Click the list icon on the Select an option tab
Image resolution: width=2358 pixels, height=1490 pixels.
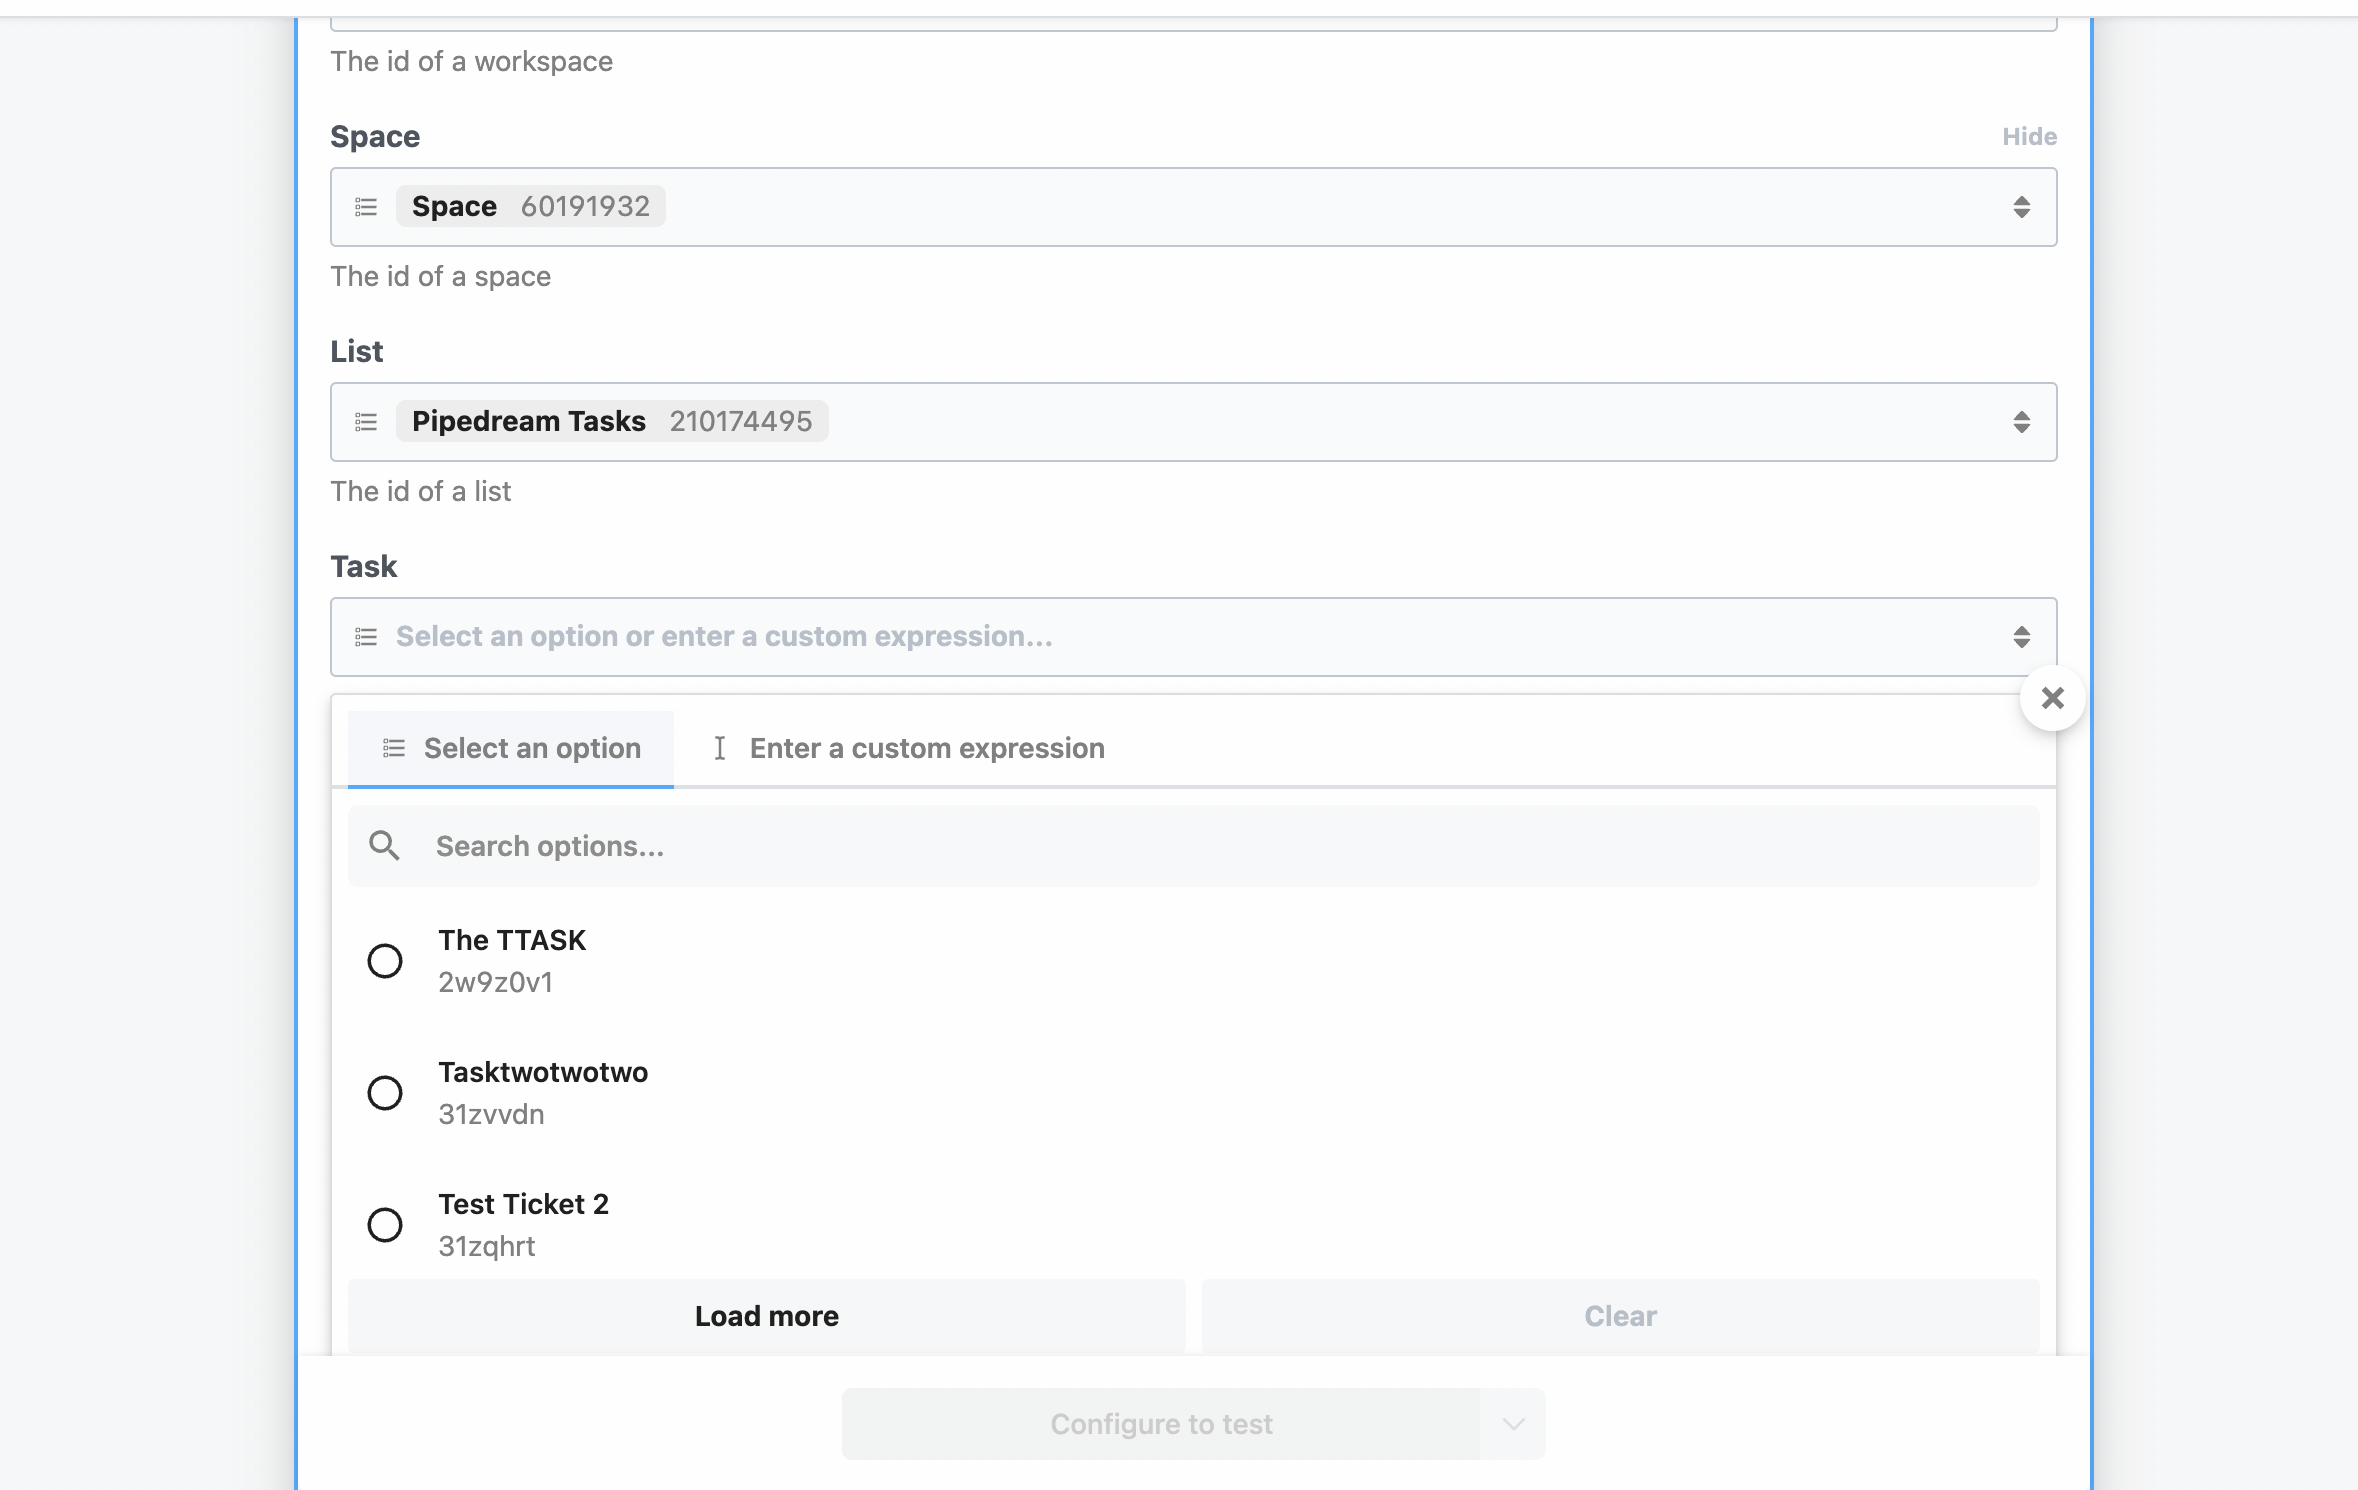click(393, 748)
